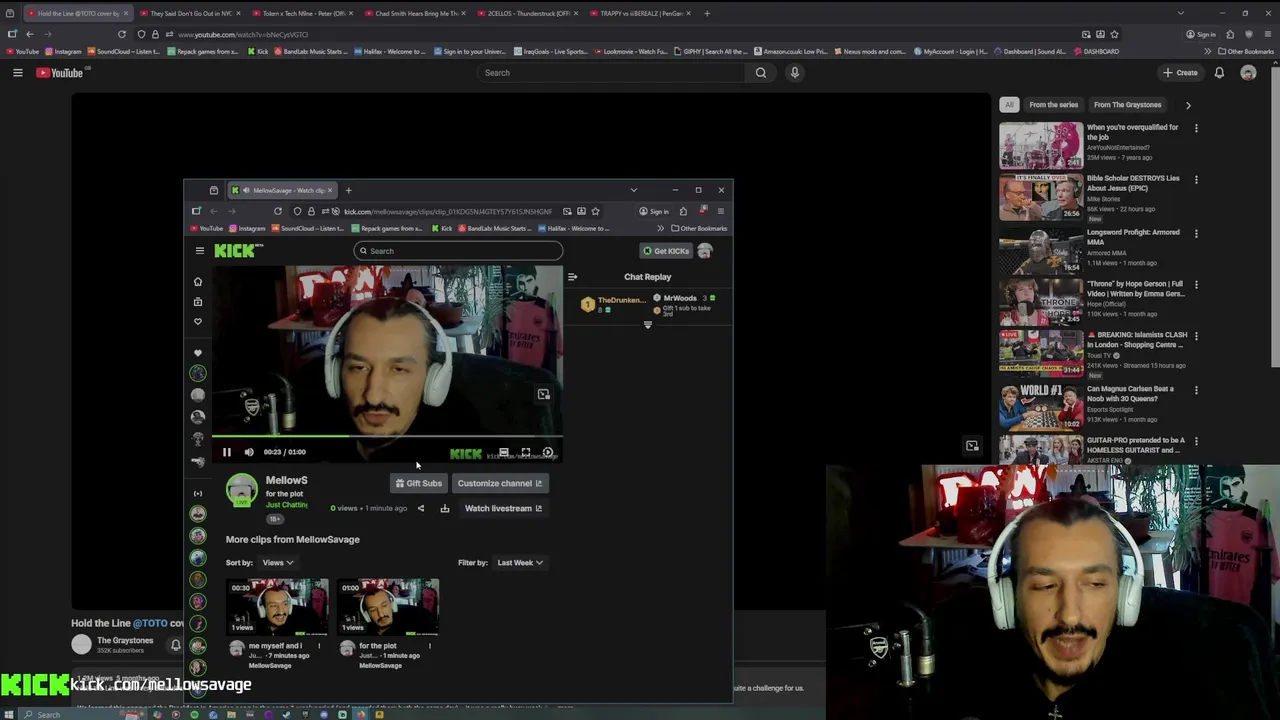Select 'From the series' chip
The image size is (1280, 720).
(x=1054, y=105)
